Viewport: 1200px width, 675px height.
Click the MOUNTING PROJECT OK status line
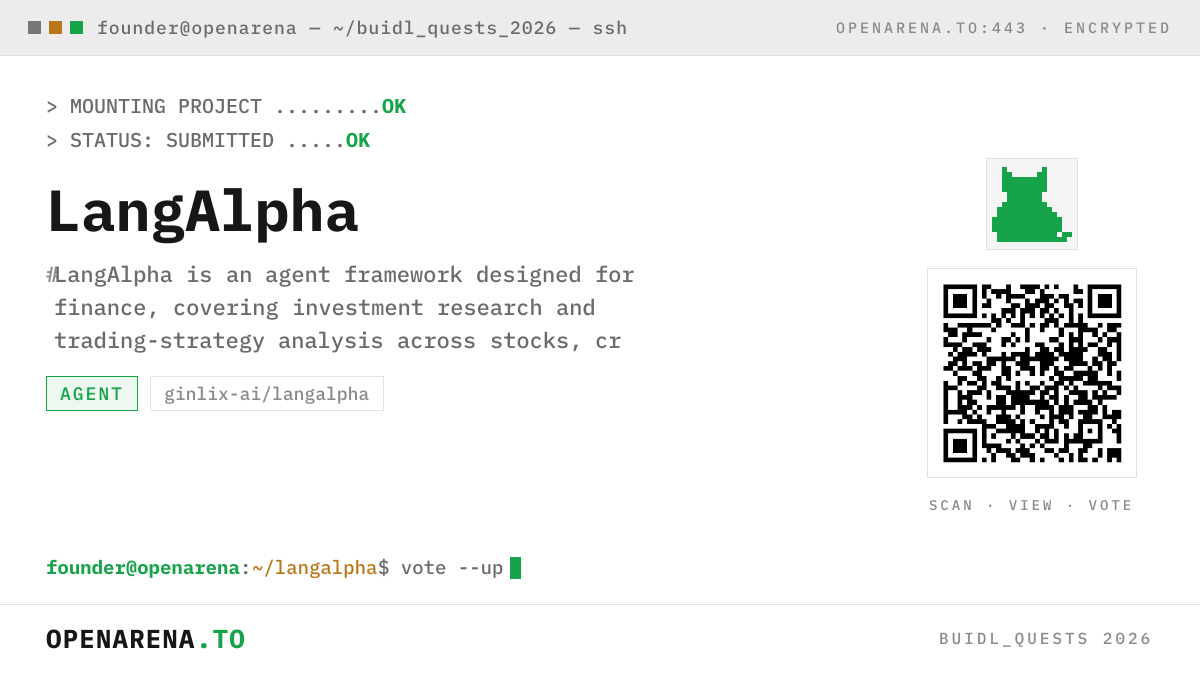[226, 107]
